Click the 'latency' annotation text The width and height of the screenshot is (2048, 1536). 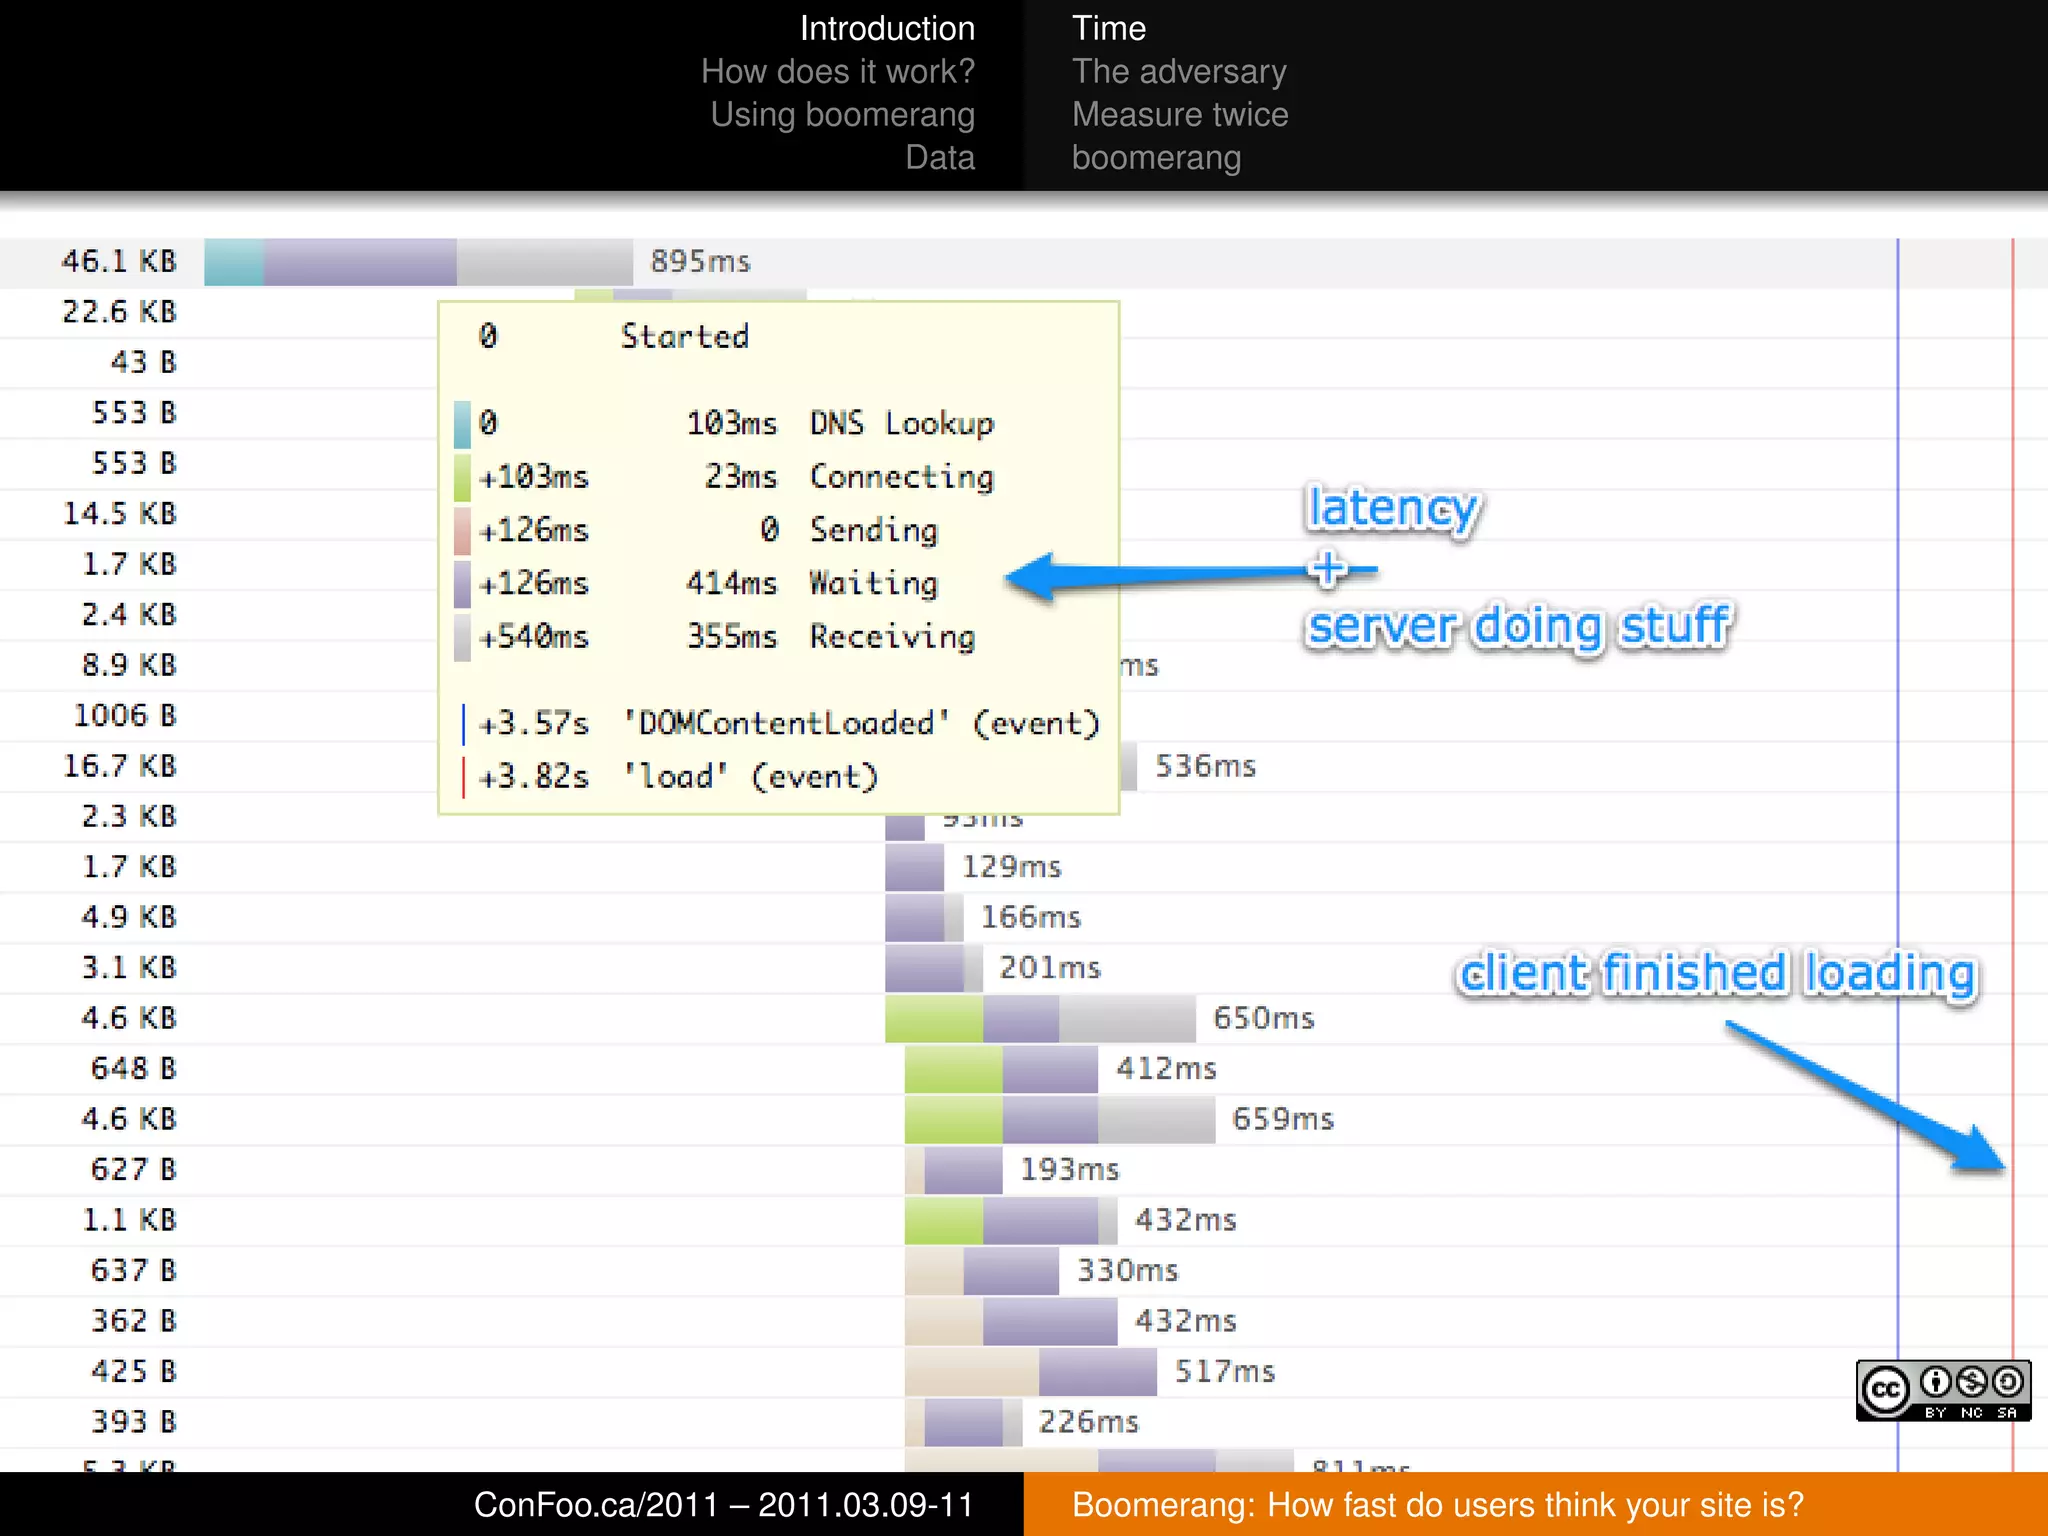click(x=1393, y=508)
